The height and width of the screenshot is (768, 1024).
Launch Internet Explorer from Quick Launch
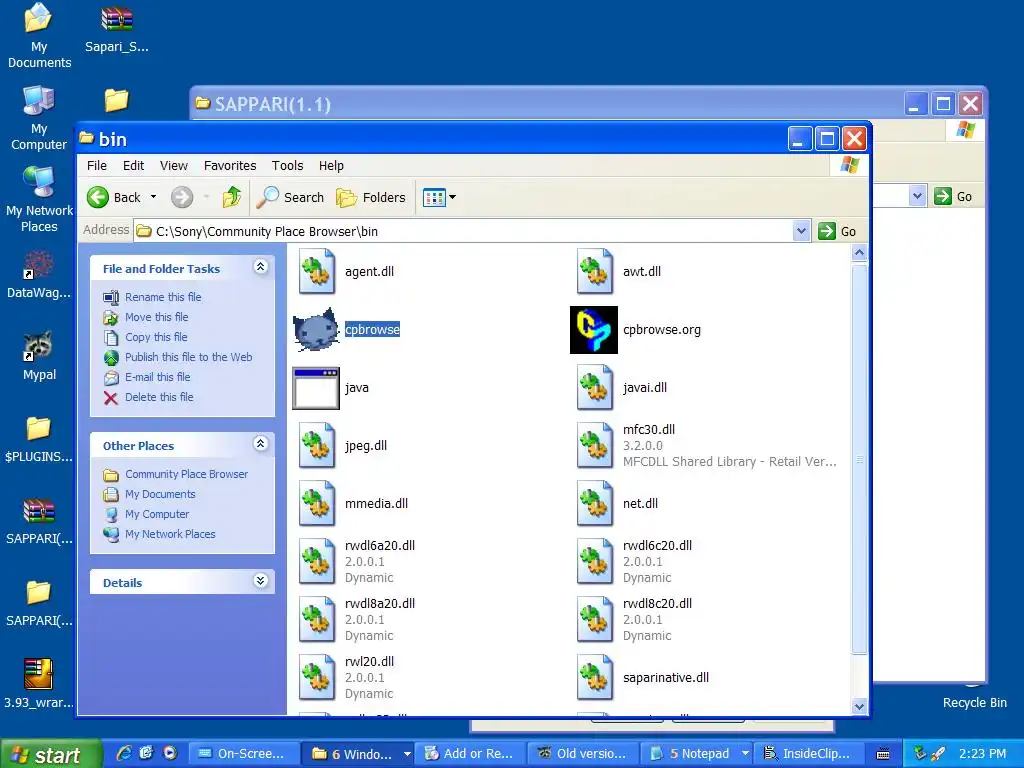(123, 753)
